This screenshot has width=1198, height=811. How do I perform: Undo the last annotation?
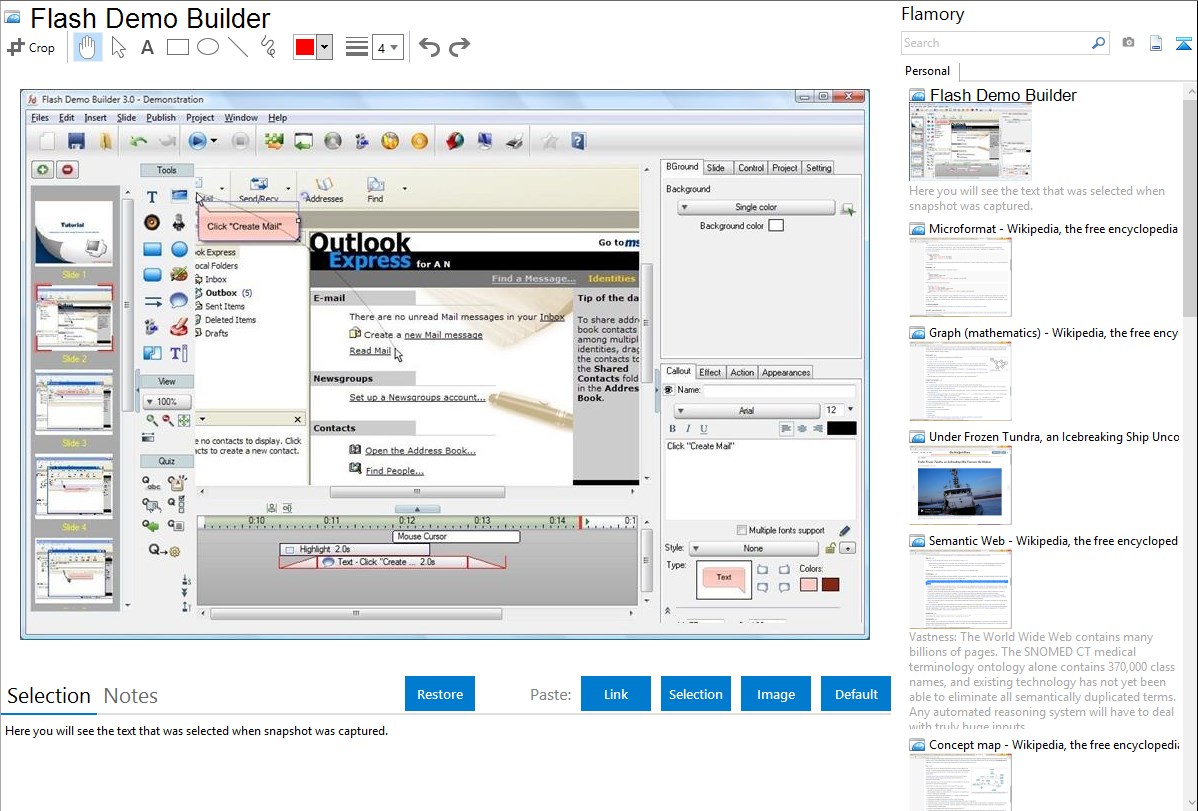[x=429, y=47]
